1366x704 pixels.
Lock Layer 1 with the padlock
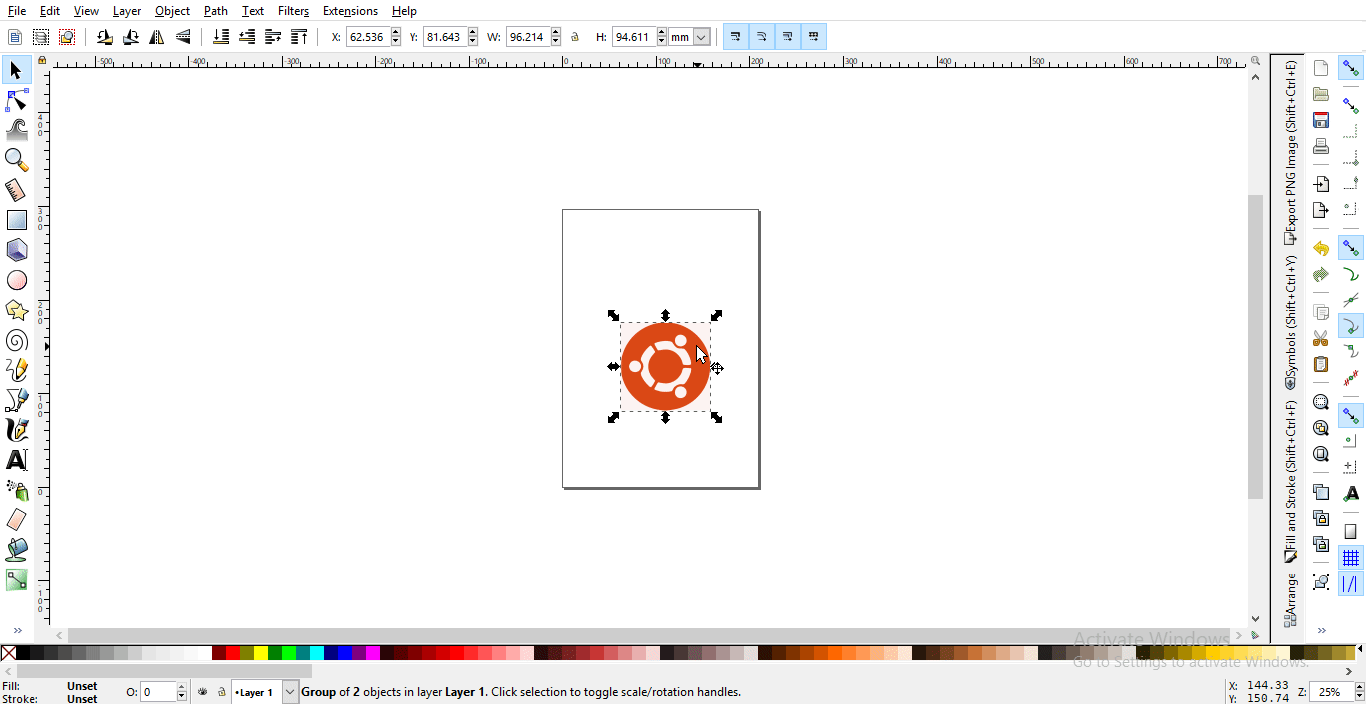click(x=219, y=691)
